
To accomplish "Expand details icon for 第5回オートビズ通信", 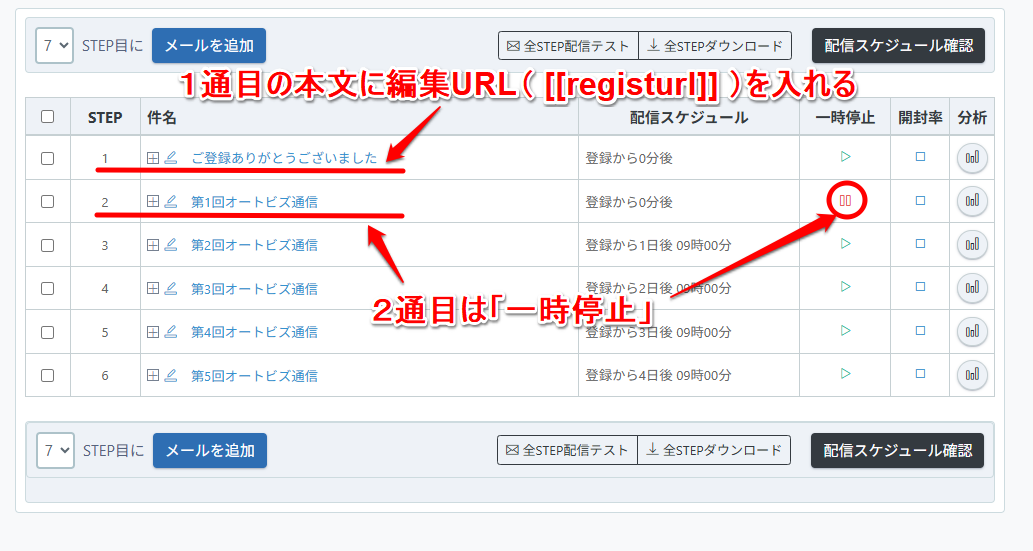I will pos(153,375).
